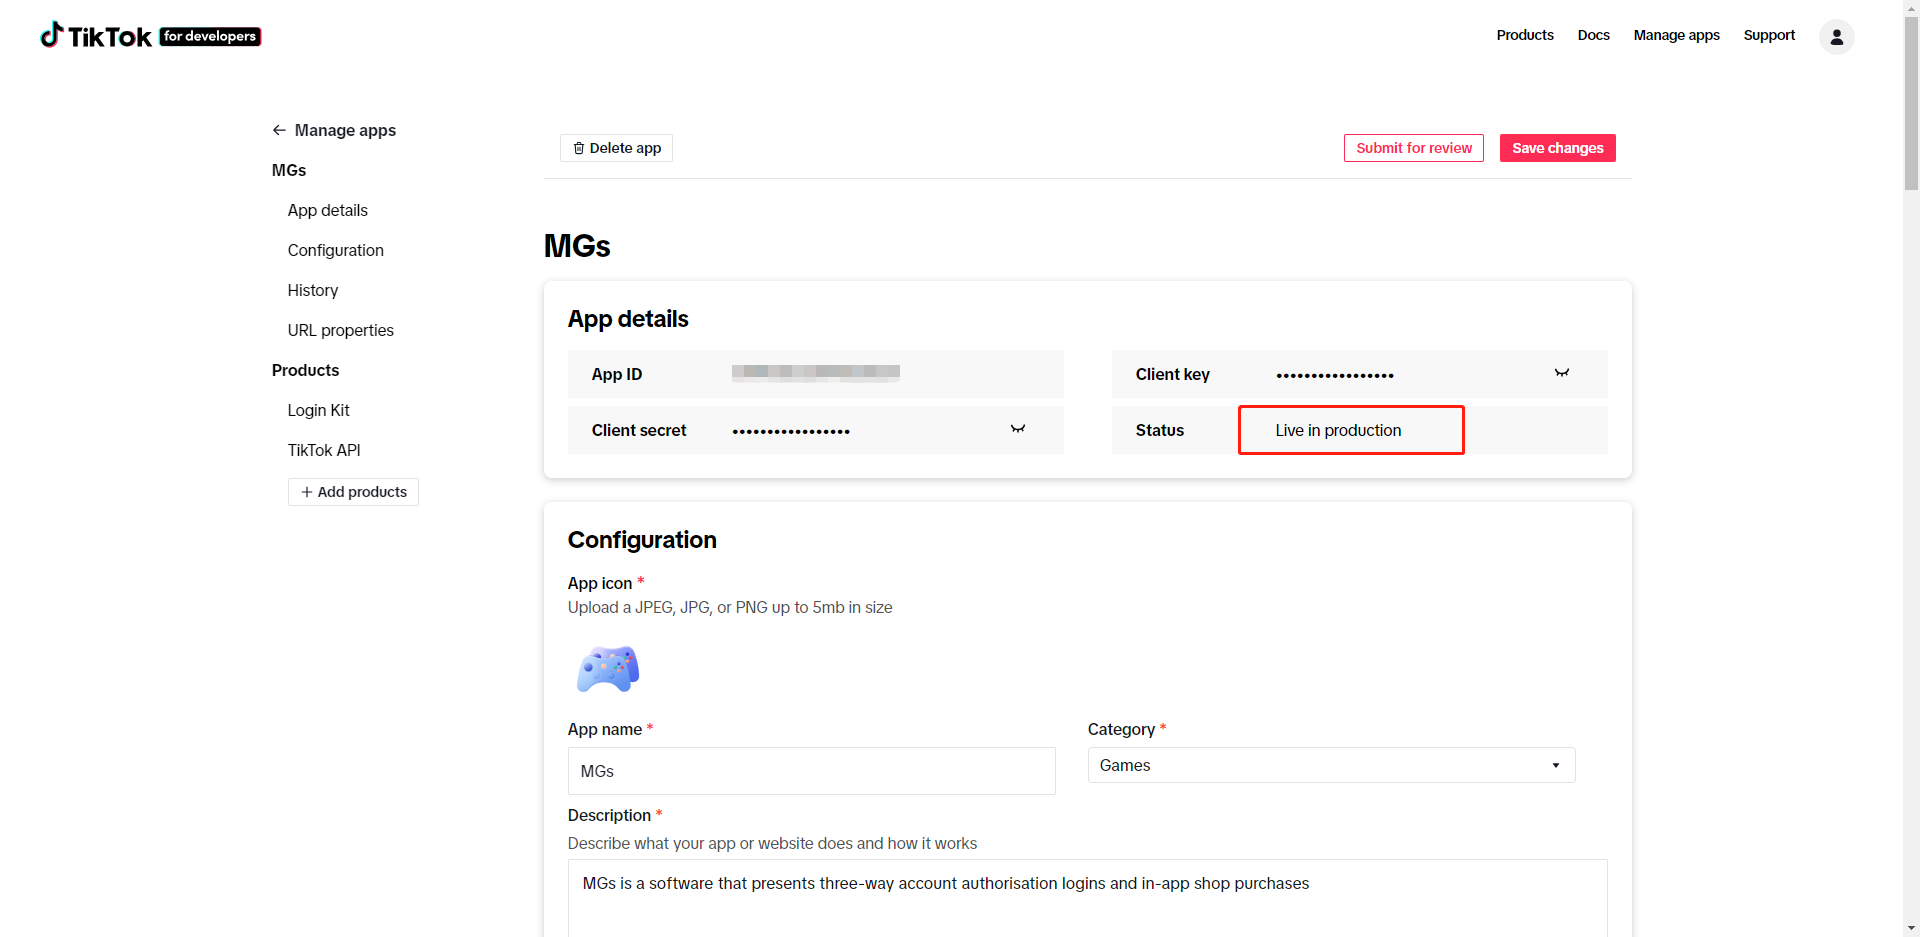Go to Configuration in sidebar
The image size is (1920, 937).
point(336,250)
